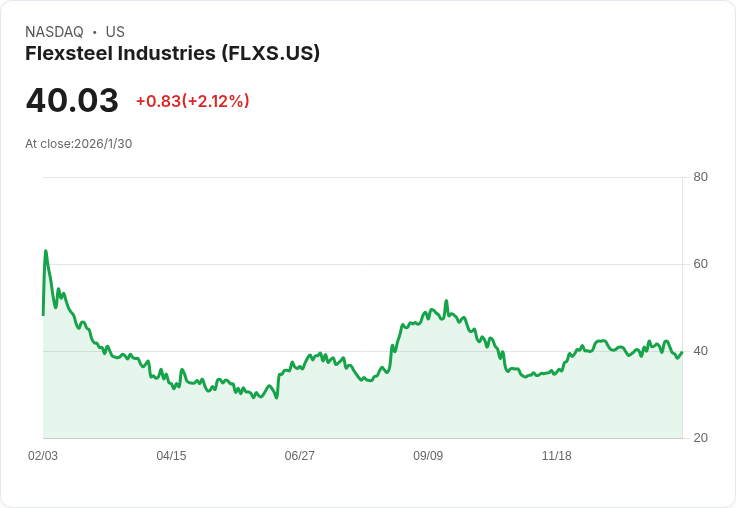Select the 02/03 date axis label
The height and width of the screenshot is (508, 736).
[43, 456]
